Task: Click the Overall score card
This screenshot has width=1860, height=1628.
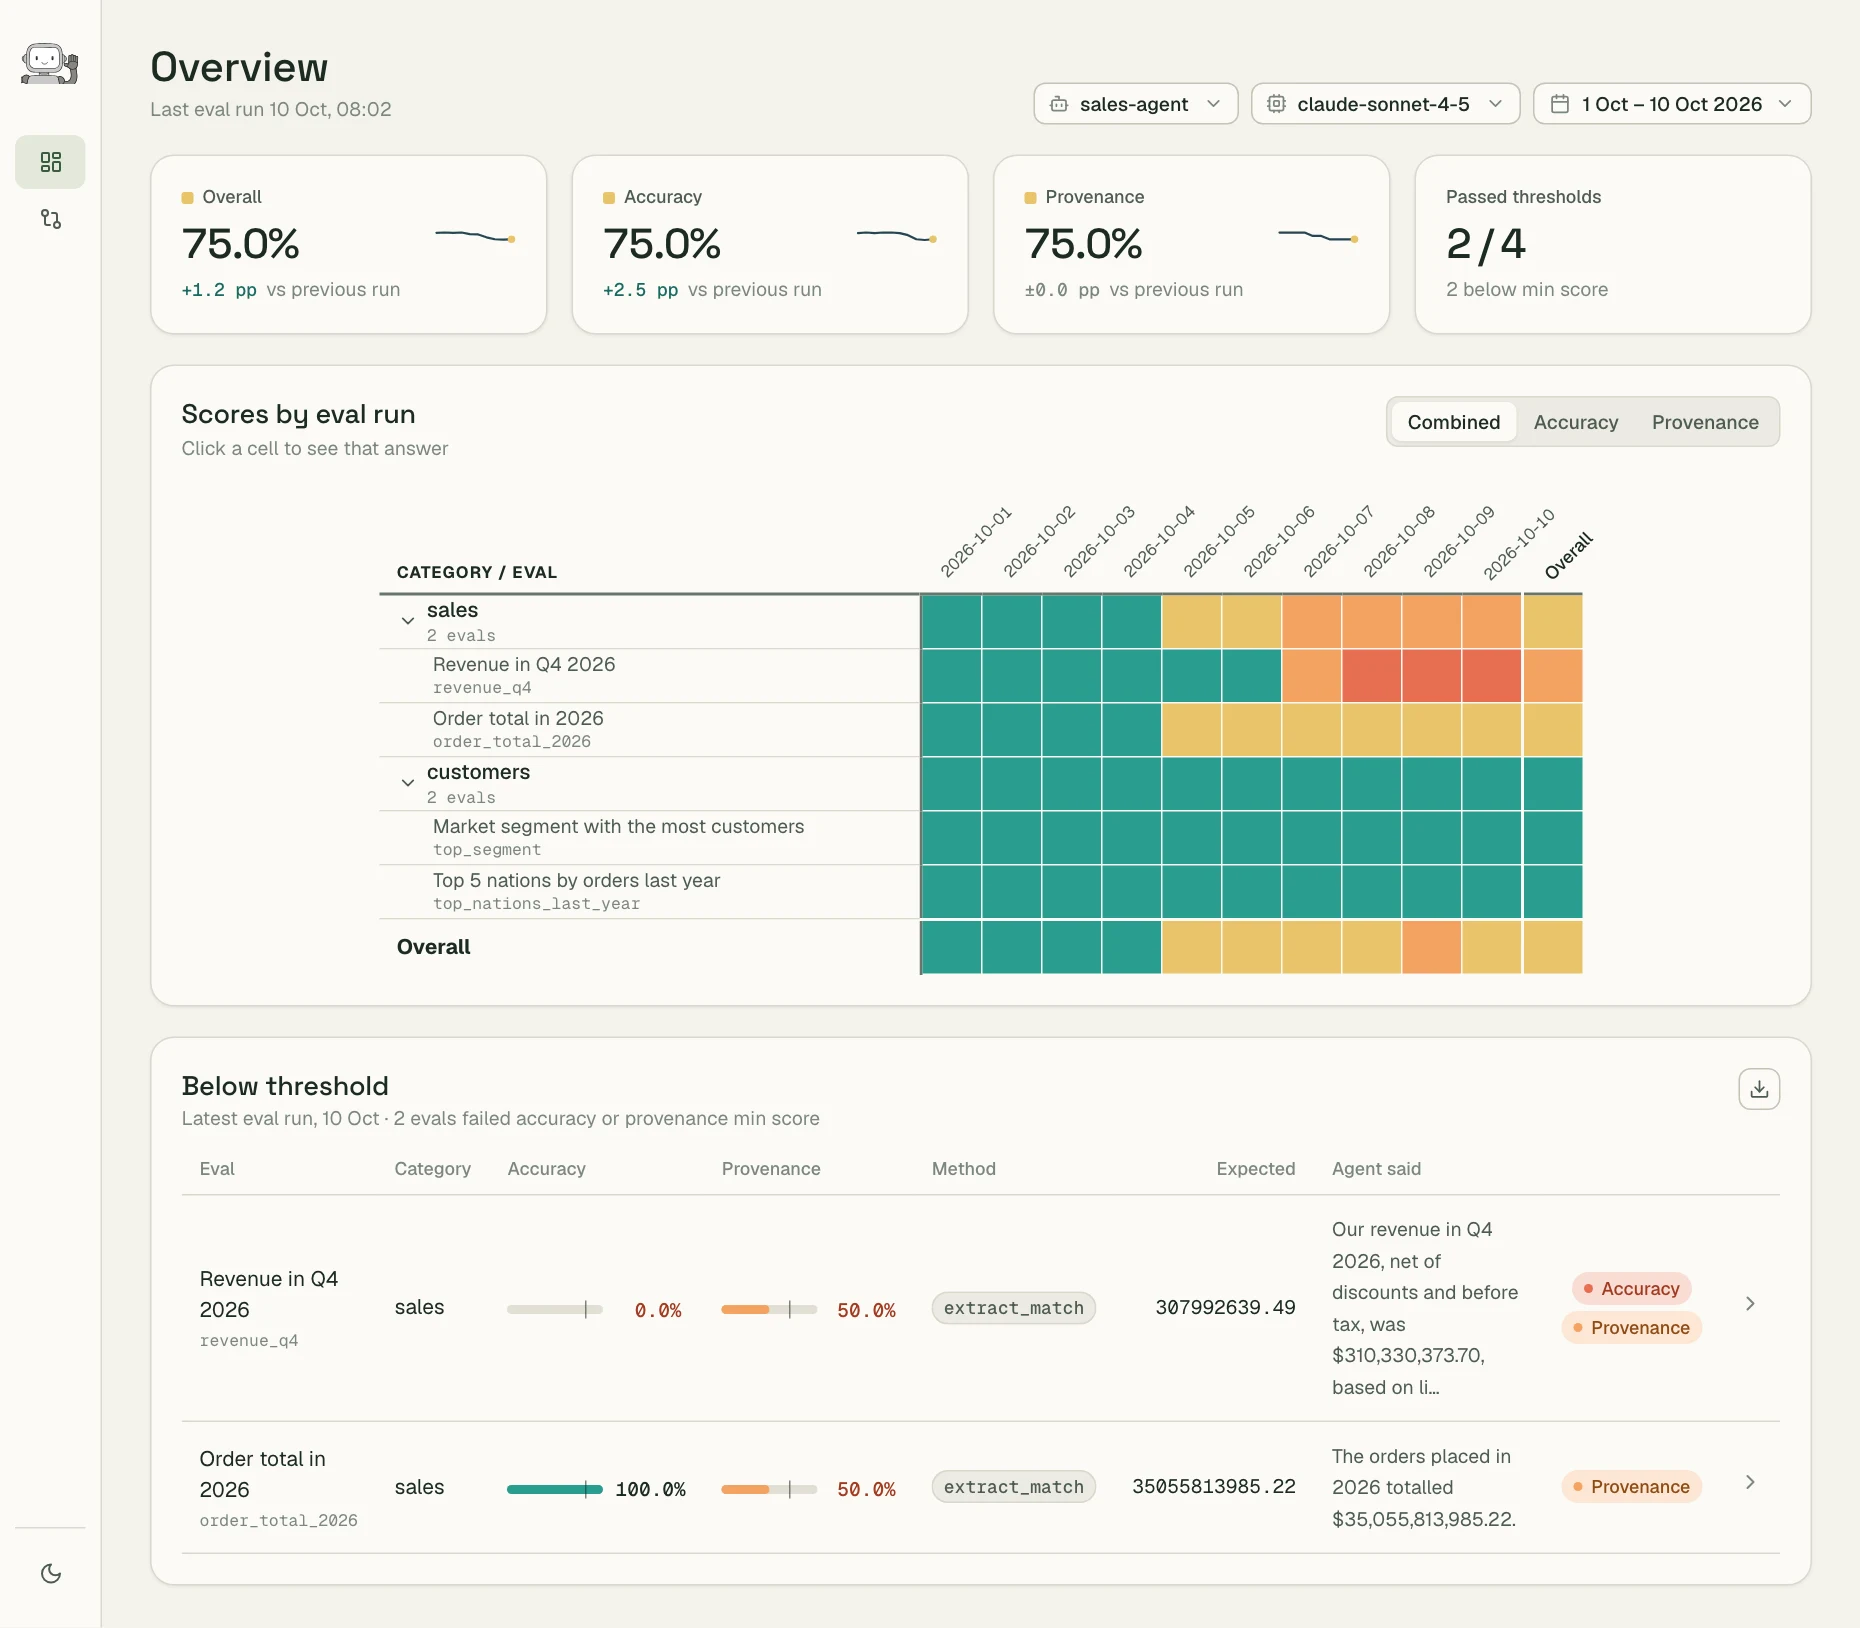Action: tap(348, 244)
